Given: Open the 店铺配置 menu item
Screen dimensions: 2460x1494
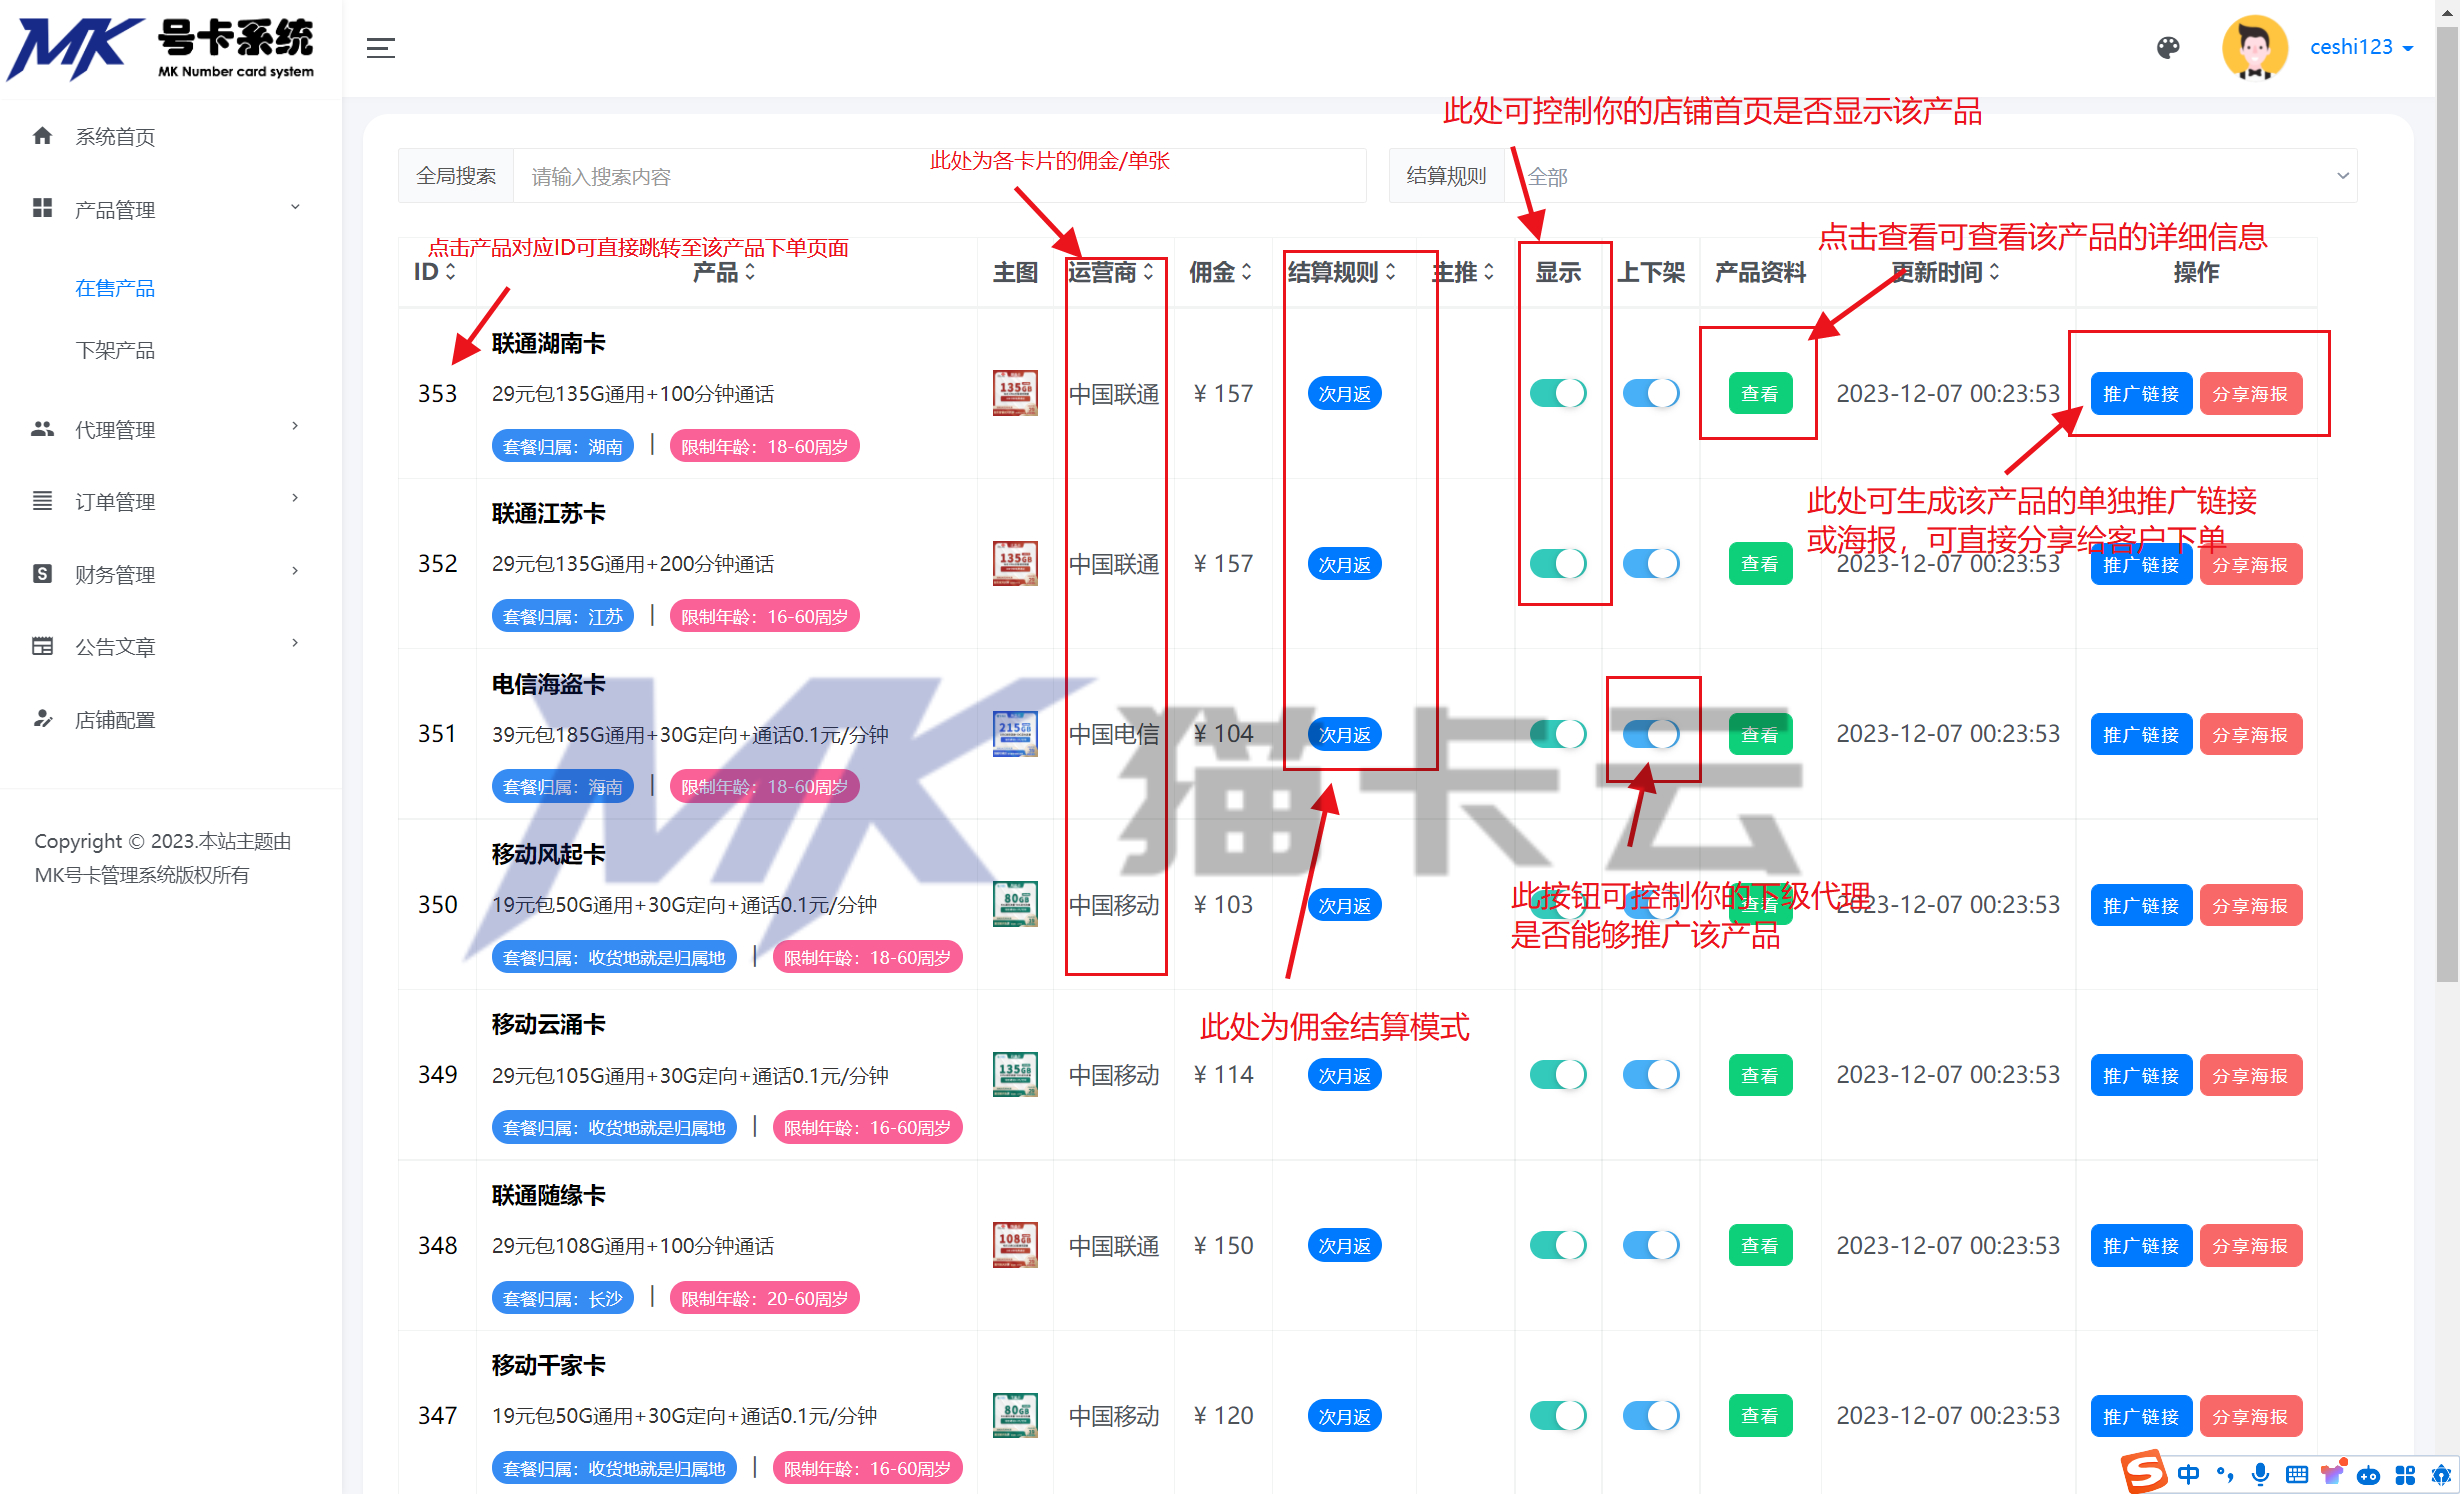Looking at the screenshot, I should coord(115,720).
